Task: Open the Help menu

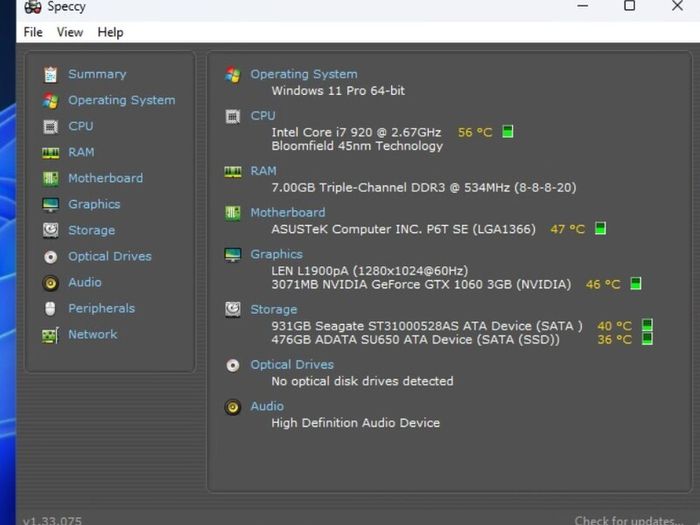Action: [x=110, y=32]
